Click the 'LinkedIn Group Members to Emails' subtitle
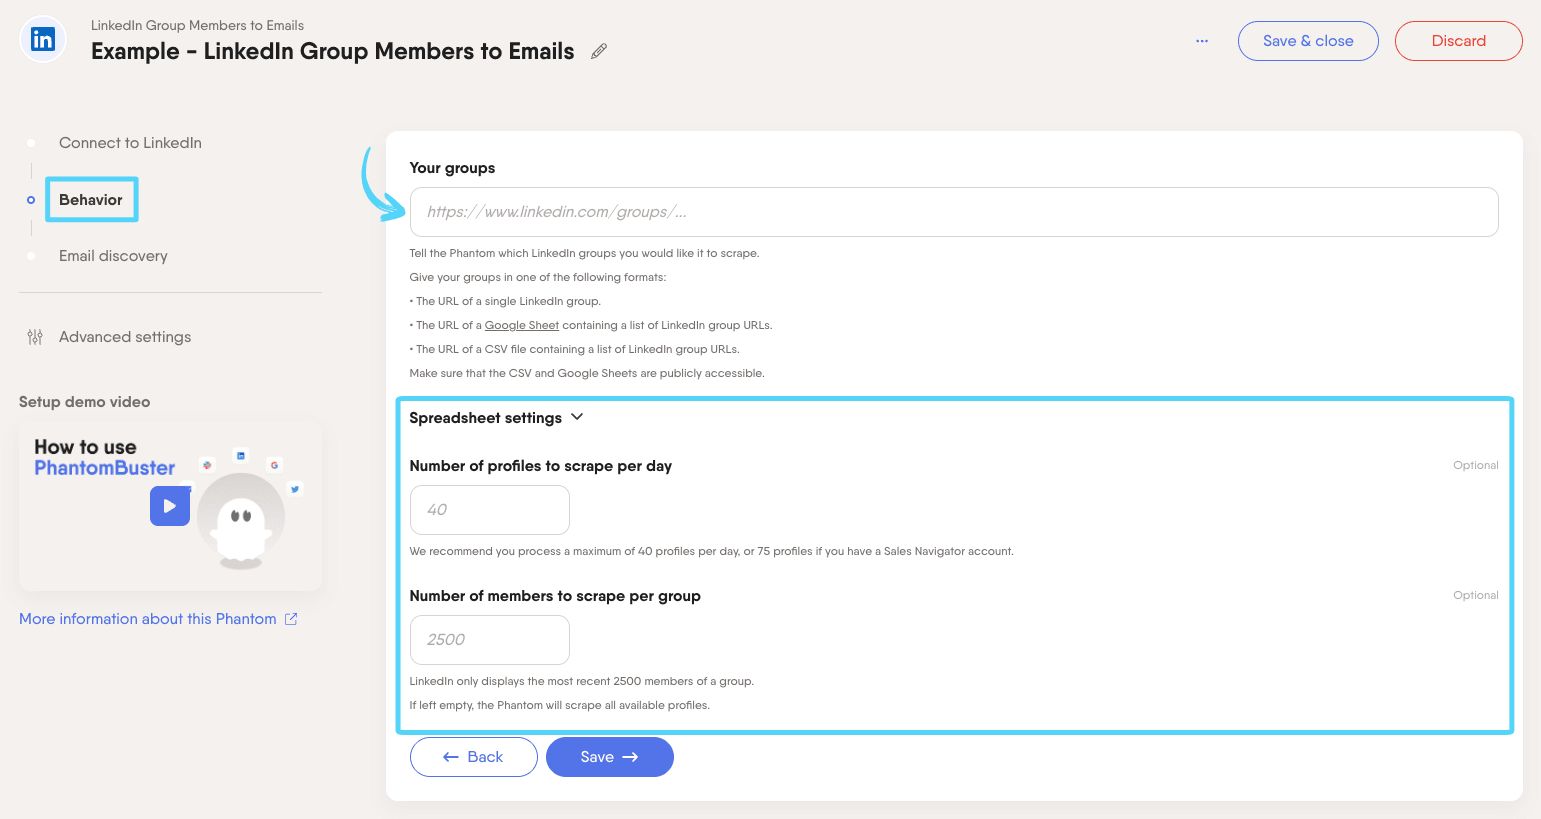 pos(197,25)
